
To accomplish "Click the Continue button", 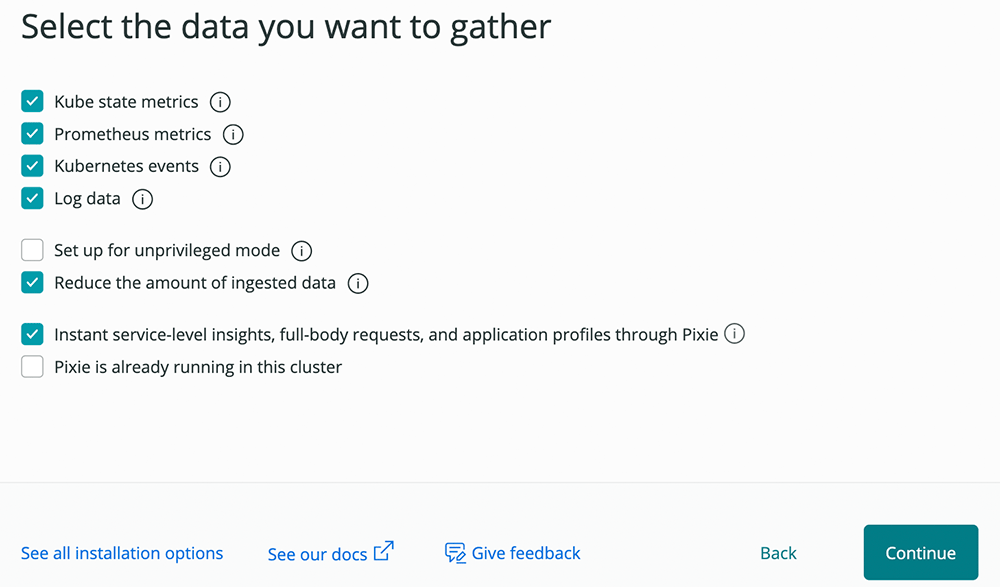I will tap(921, 553).
